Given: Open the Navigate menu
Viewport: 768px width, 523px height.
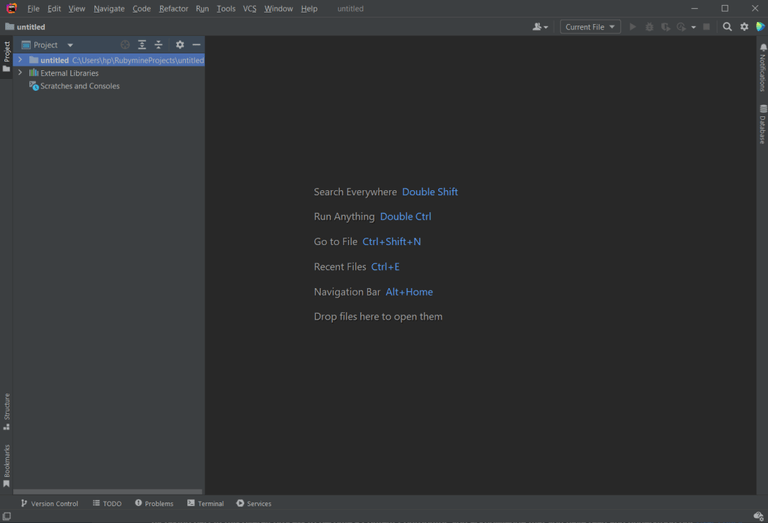Looking at the screenshot, I should [109, 9].
